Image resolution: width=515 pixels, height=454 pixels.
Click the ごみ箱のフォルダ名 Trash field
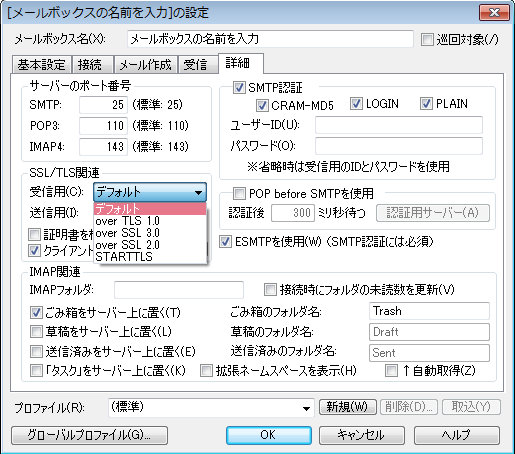[429, 311]
